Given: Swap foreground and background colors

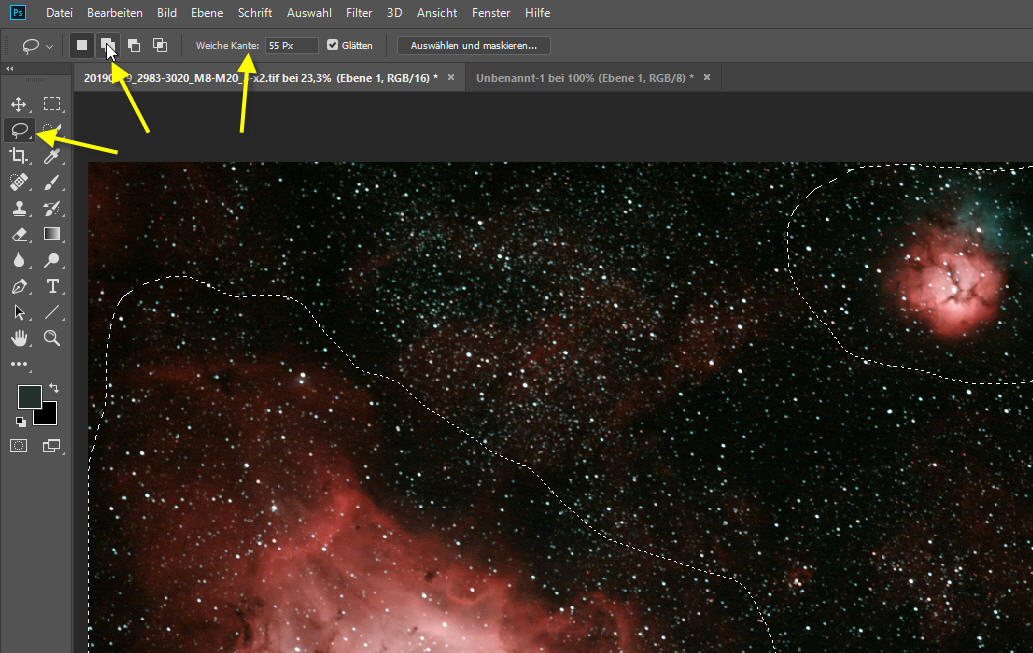Looking at the screenshot, I should [x=54, y=388].
